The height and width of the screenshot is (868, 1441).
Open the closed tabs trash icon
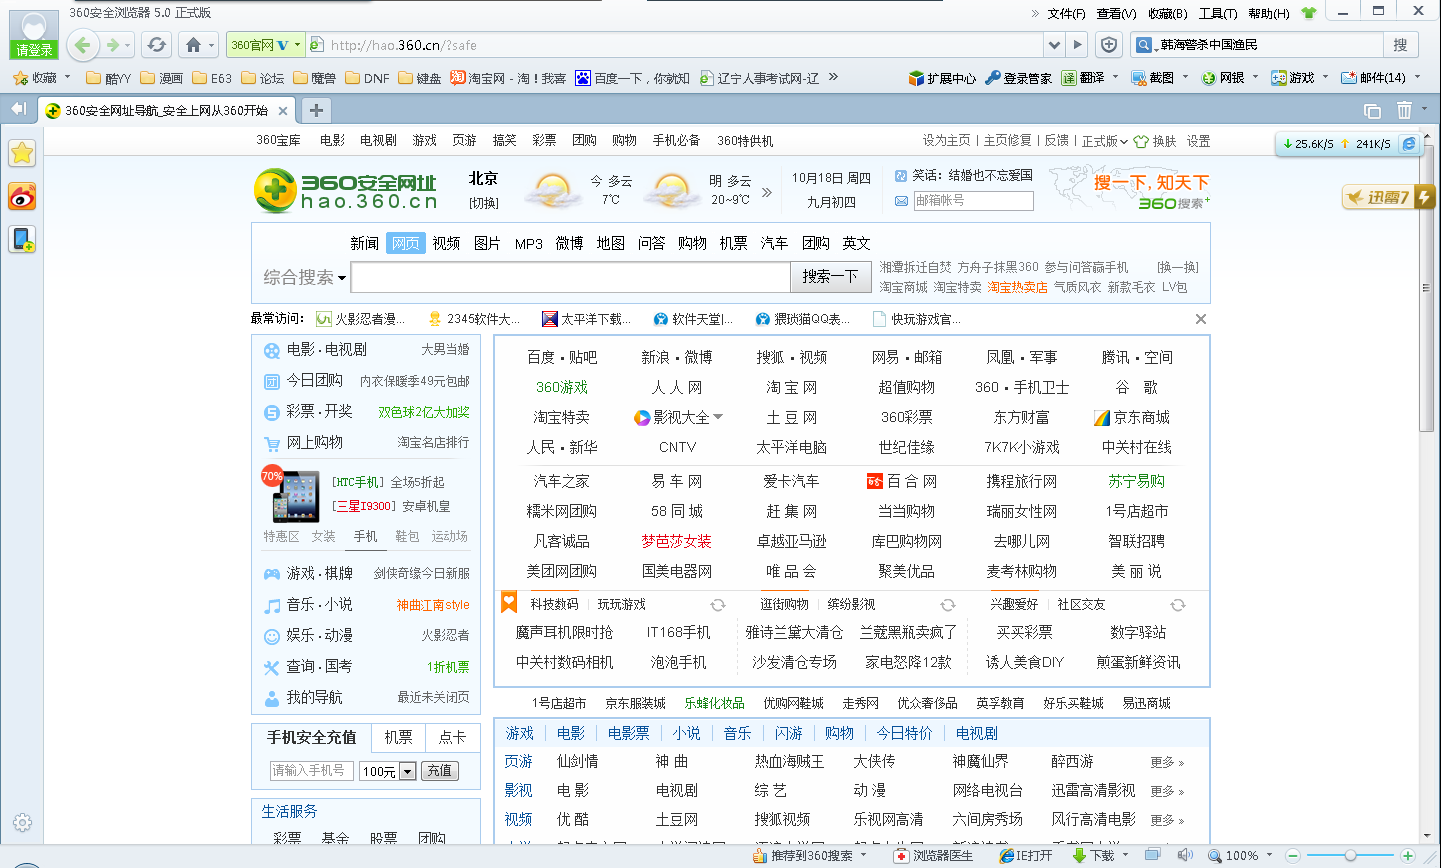point(1404,110)
